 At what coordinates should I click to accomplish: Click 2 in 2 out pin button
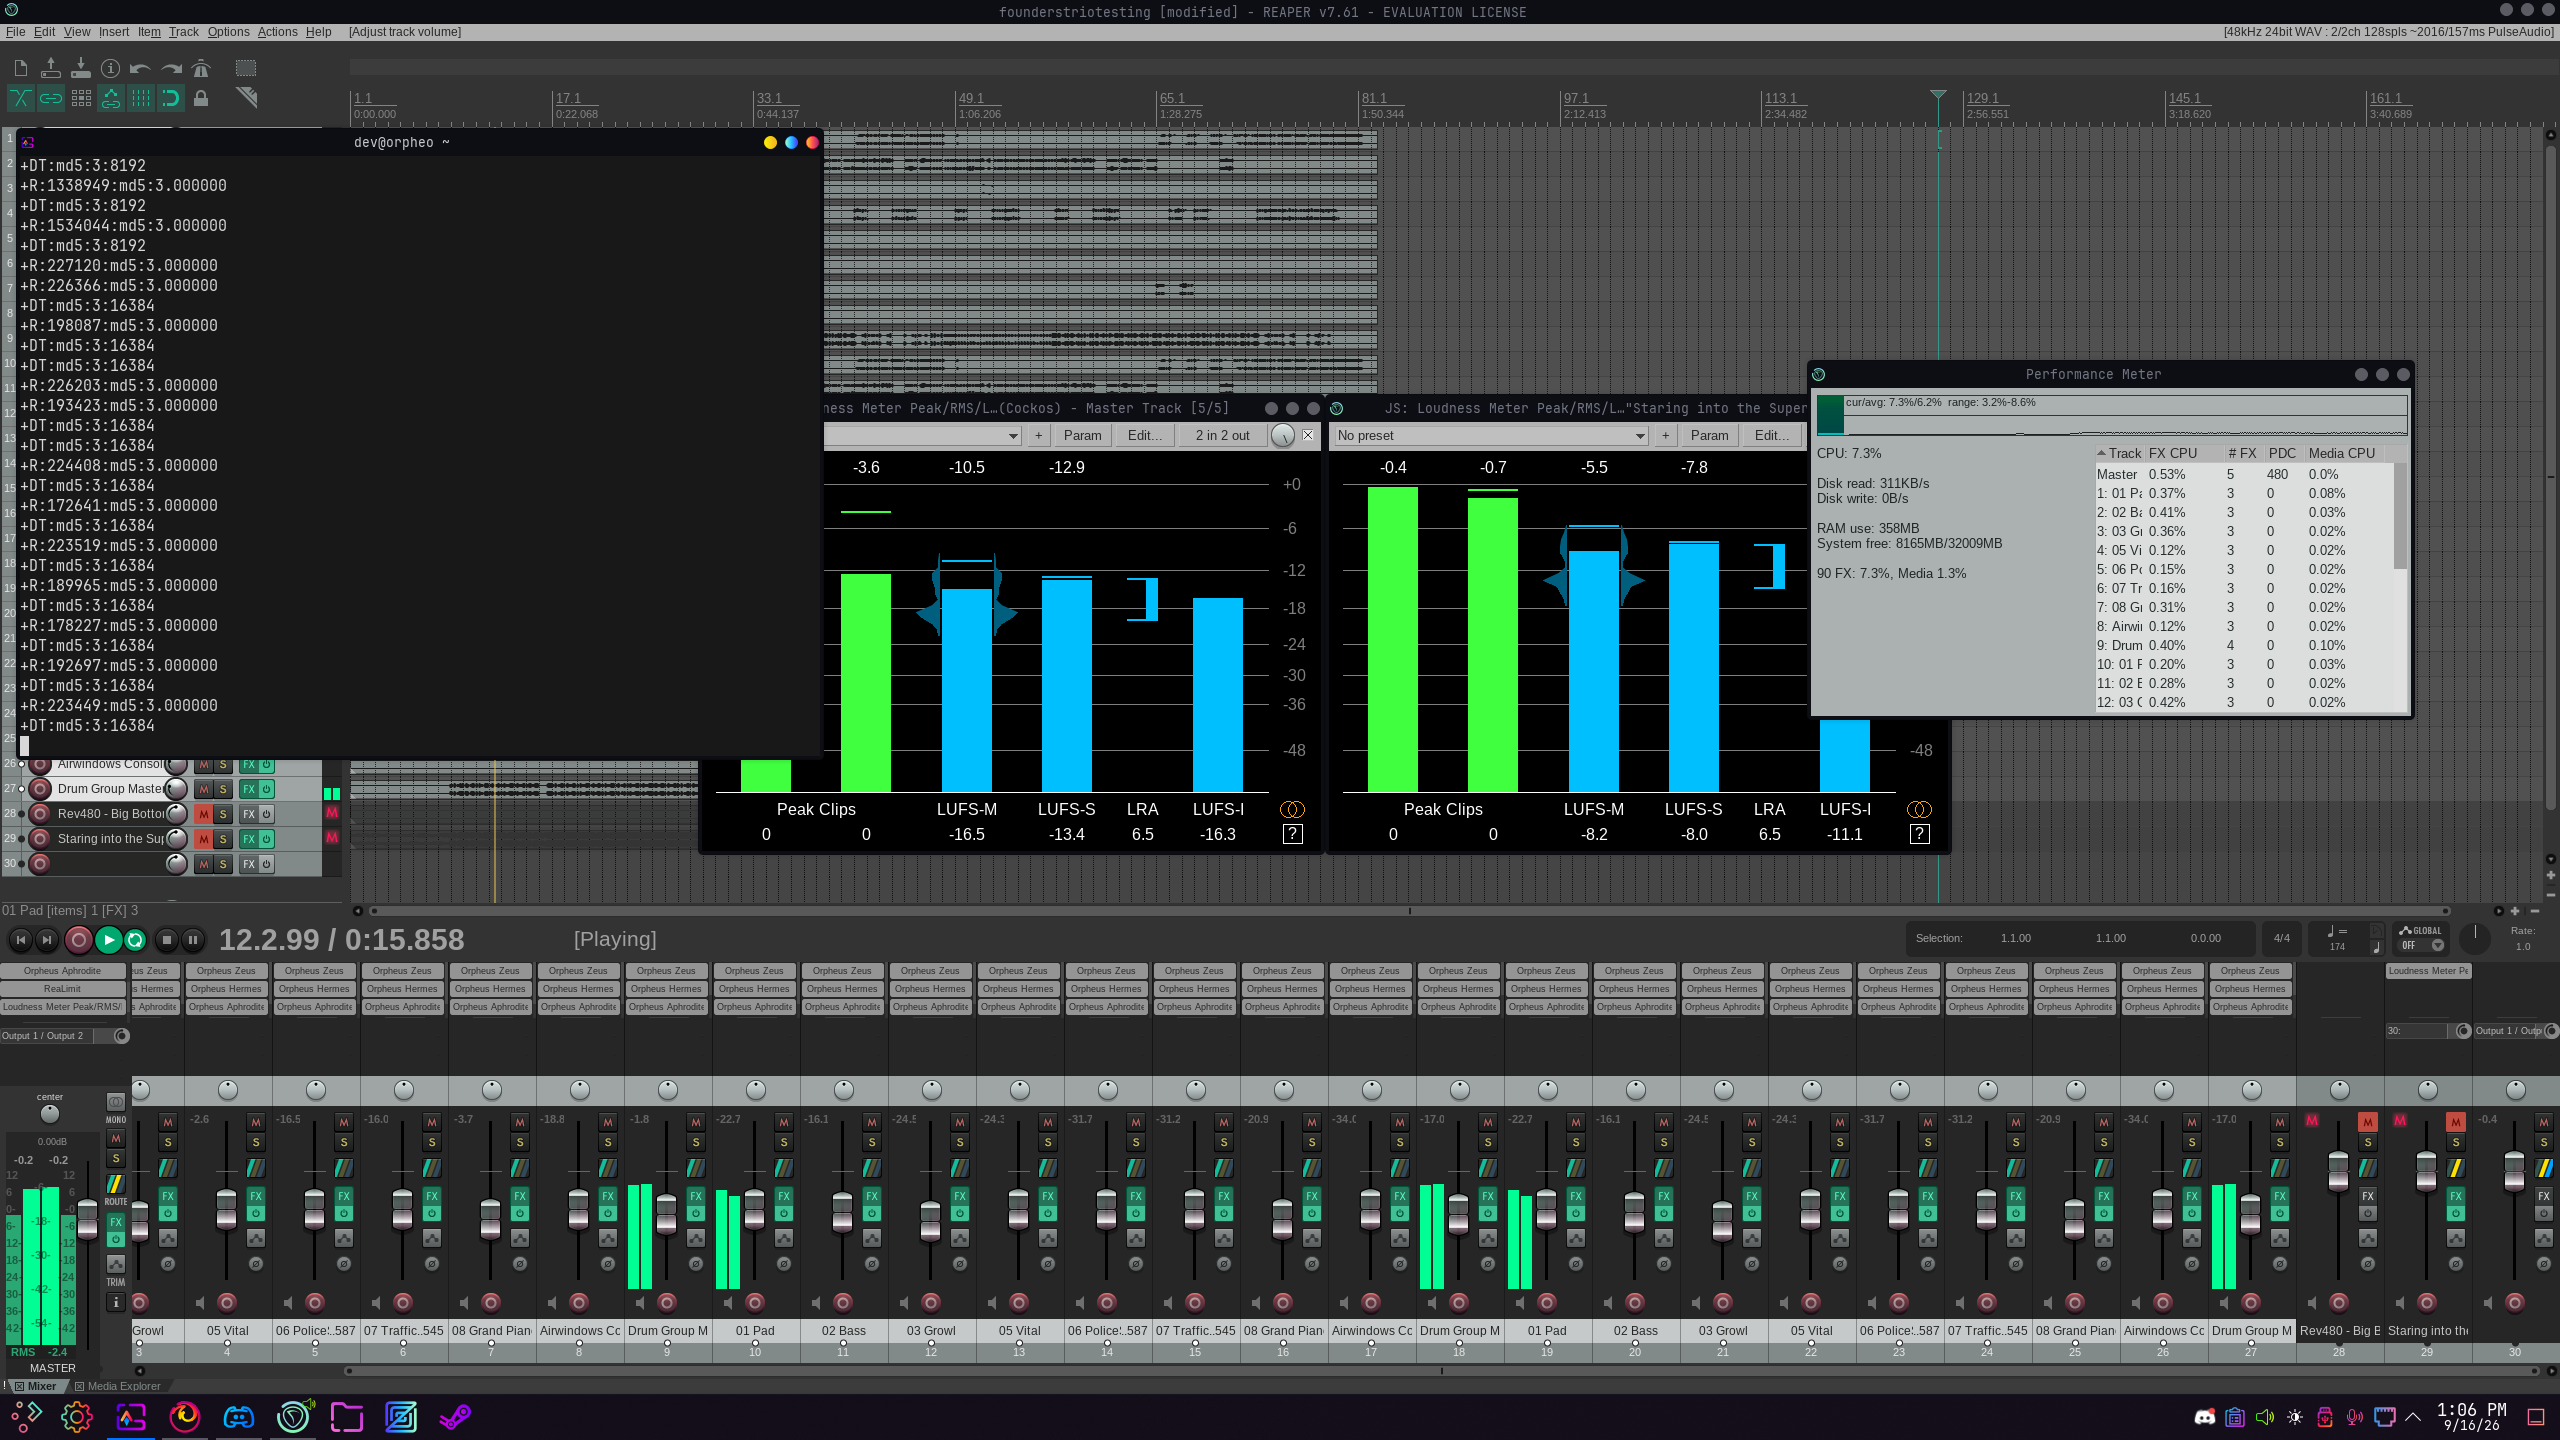1222,436
